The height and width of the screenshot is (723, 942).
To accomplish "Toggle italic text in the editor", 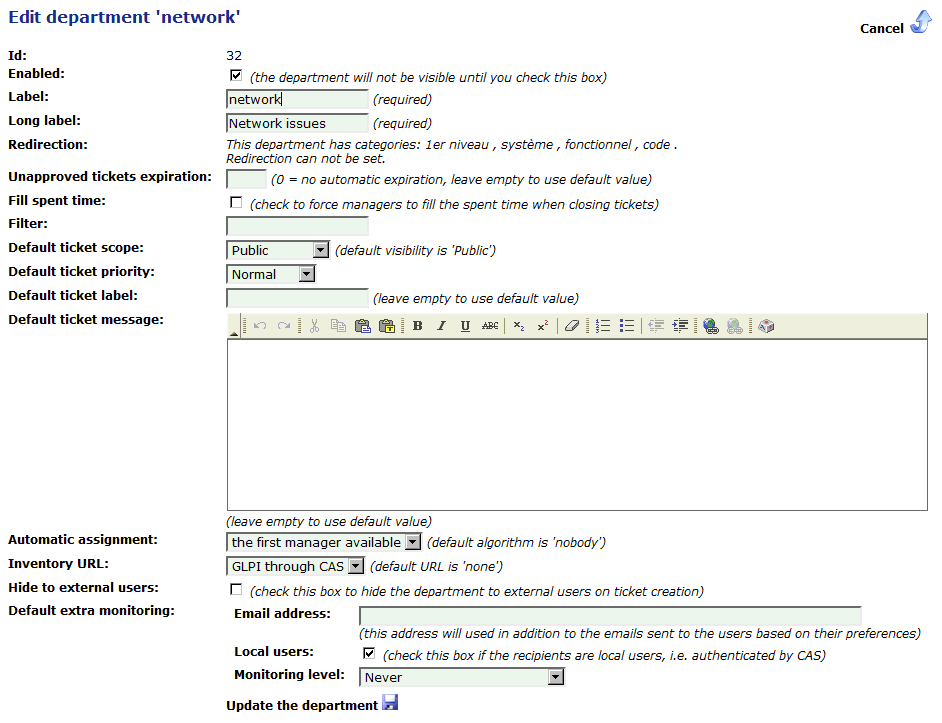I will tap(441, 326).
